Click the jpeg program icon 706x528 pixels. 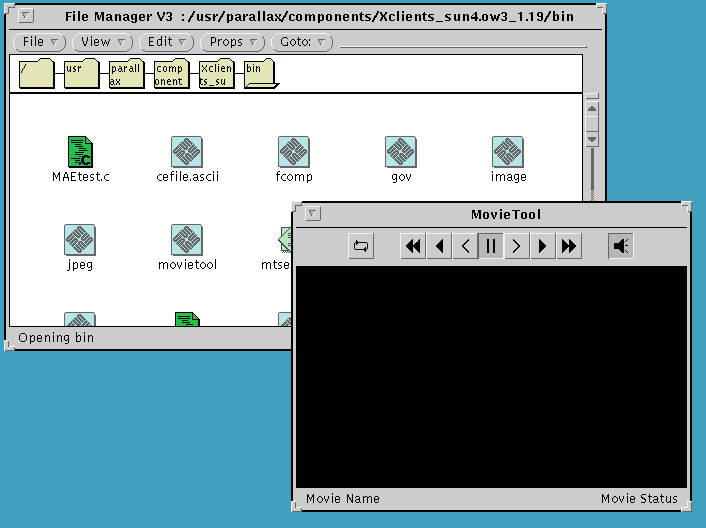[80, 240]
